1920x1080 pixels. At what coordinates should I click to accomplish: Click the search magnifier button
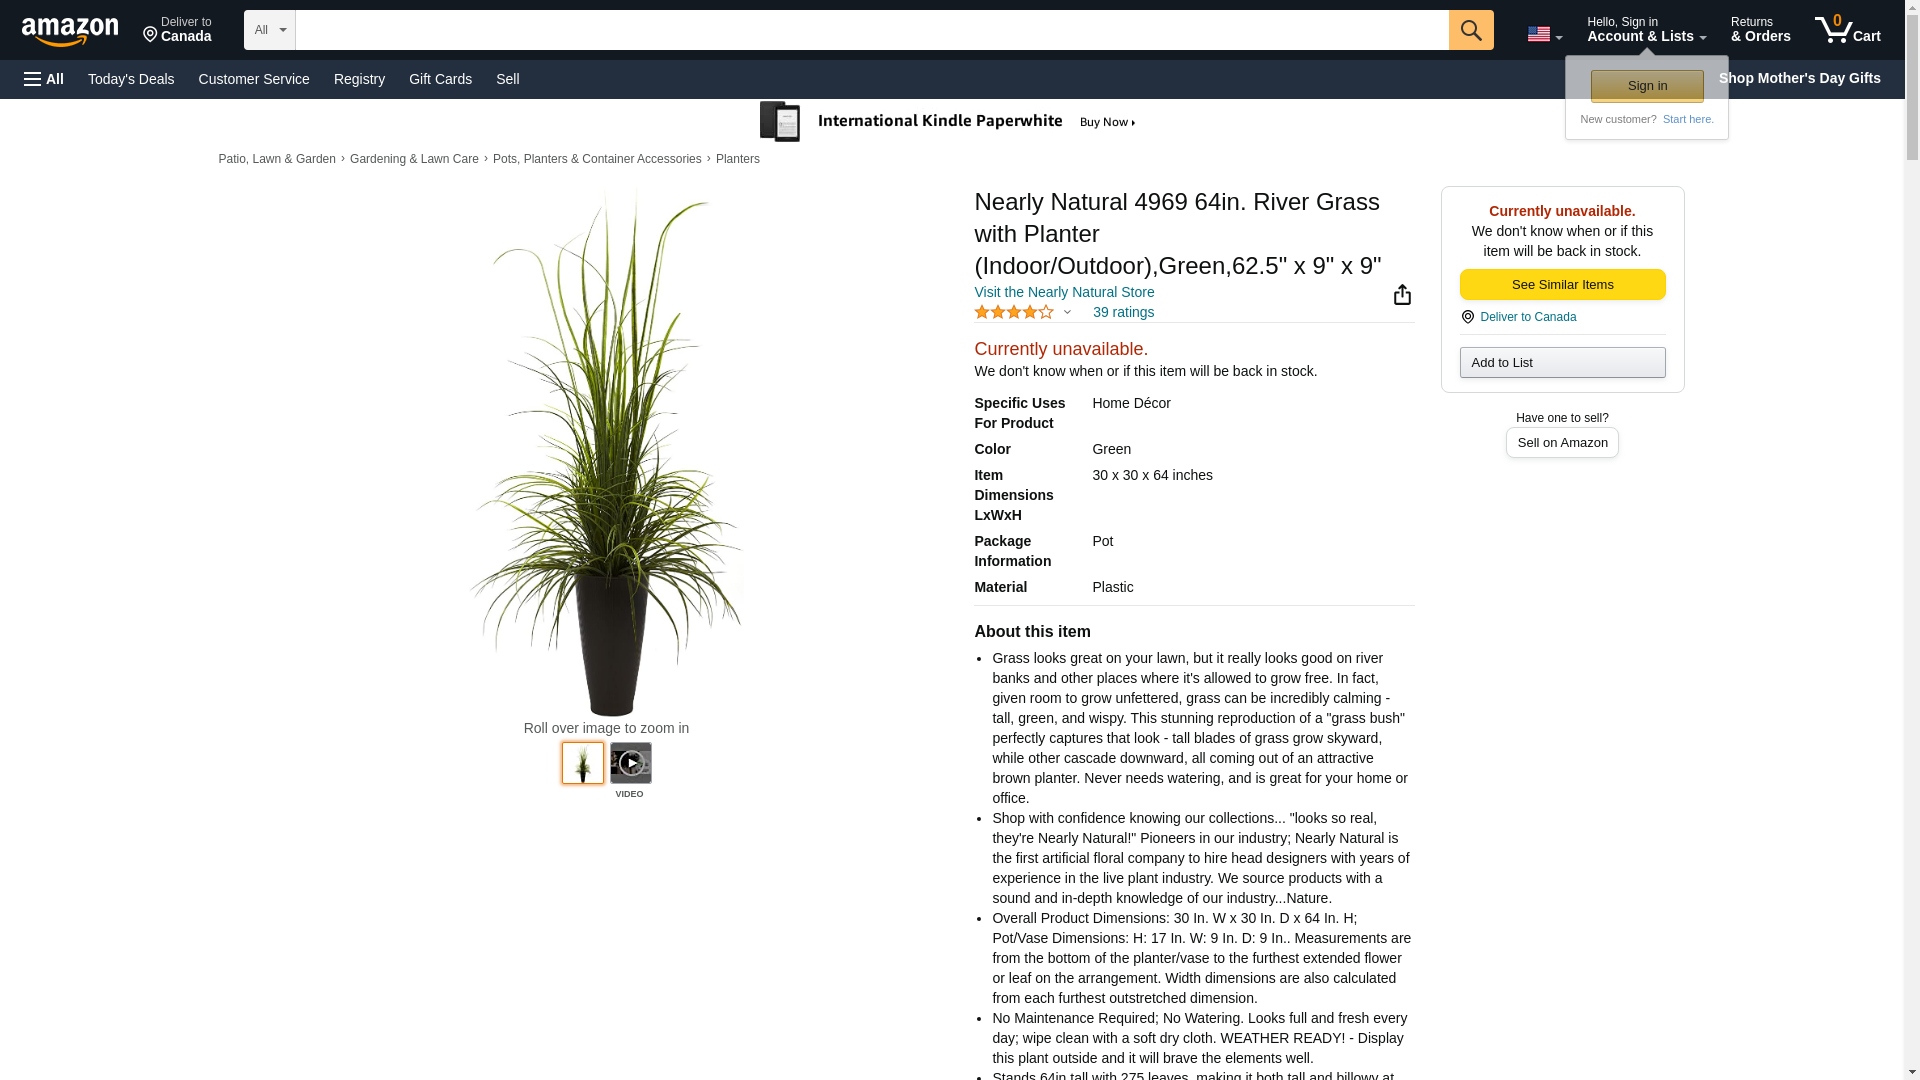(x=1471, y=30)
